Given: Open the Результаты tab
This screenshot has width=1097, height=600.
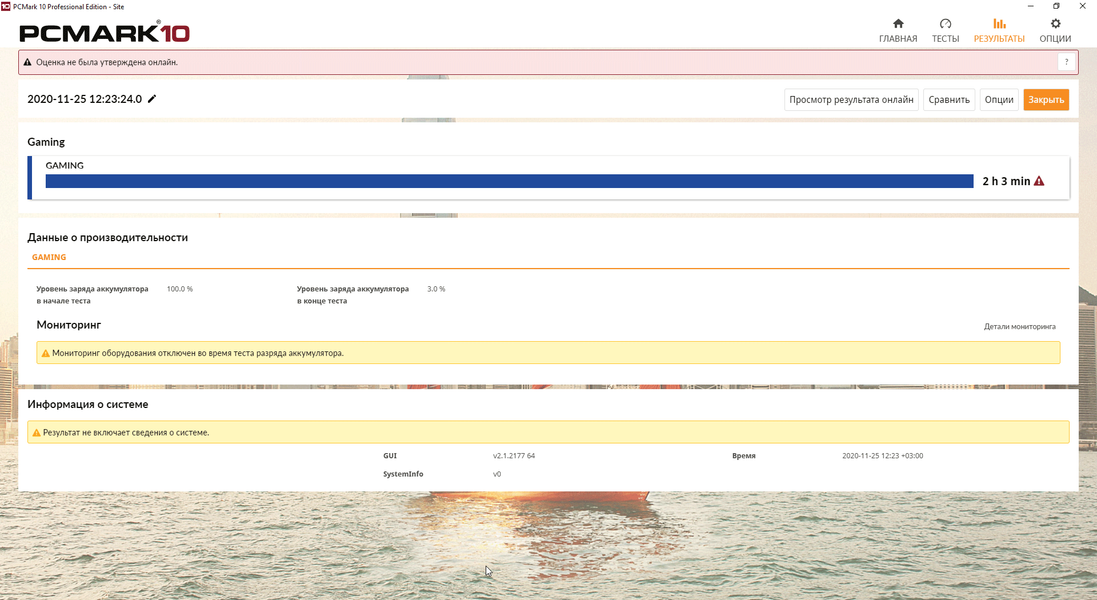Looking at the screenshot, I should tap(999, 31).
